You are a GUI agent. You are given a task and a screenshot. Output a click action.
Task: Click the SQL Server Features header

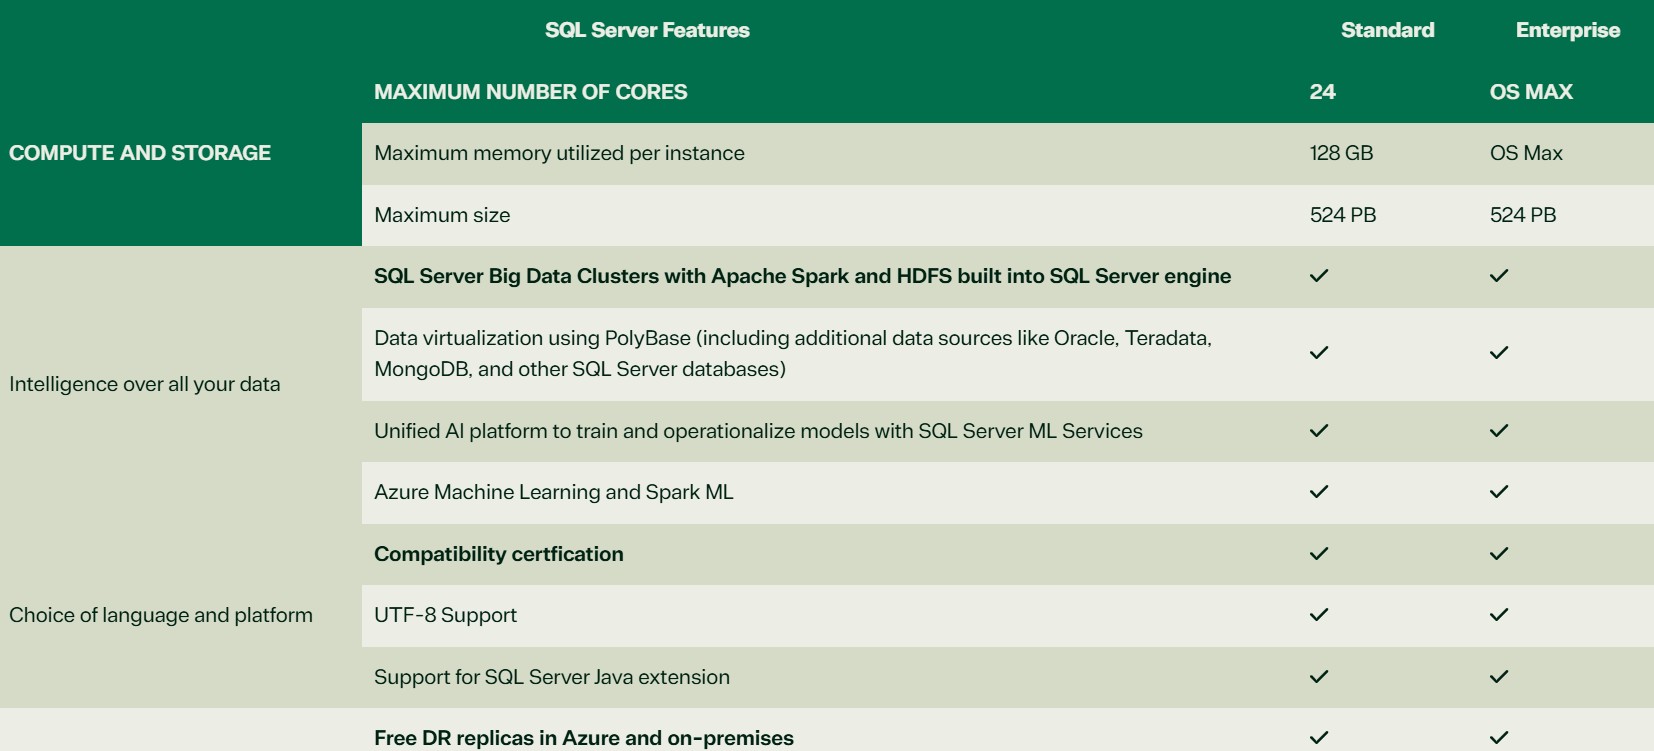[x=647, y=30]
